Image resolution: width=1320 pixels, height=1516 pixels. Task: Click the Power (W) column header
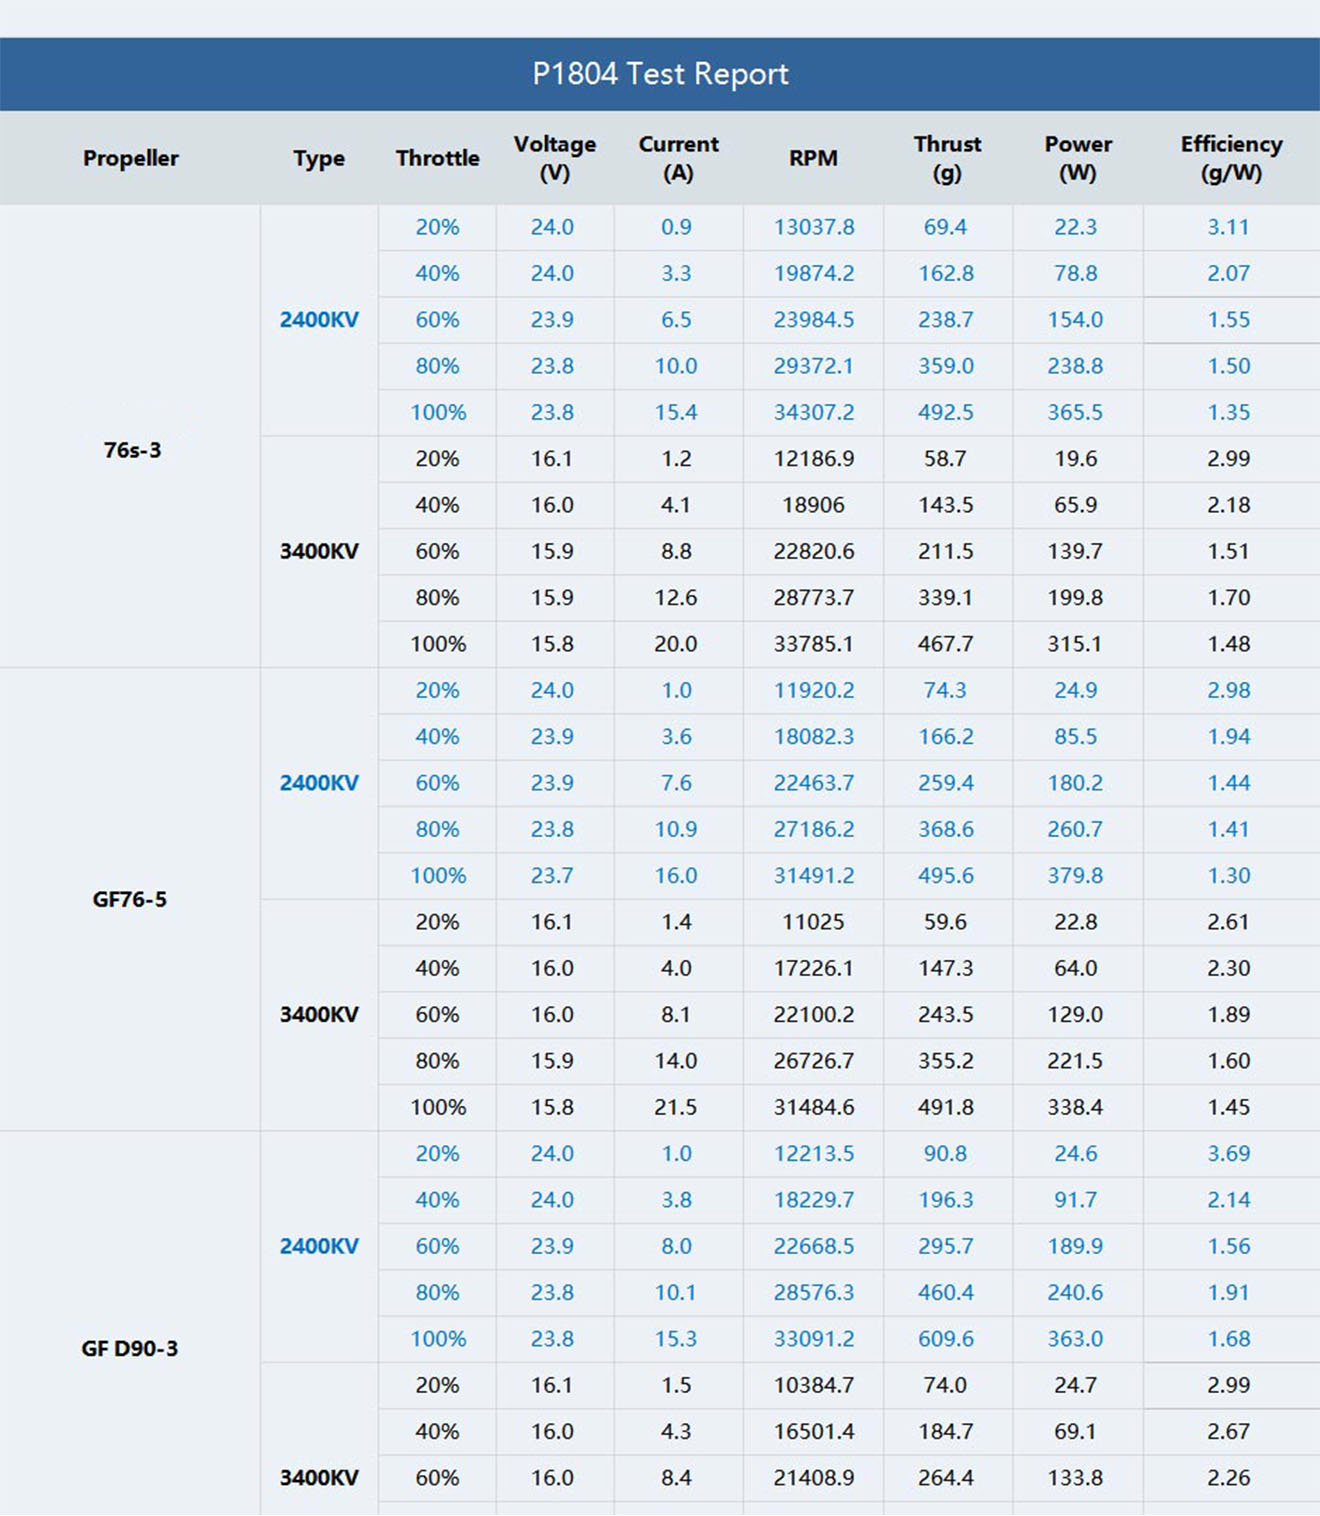click(x=1077, y=158)
